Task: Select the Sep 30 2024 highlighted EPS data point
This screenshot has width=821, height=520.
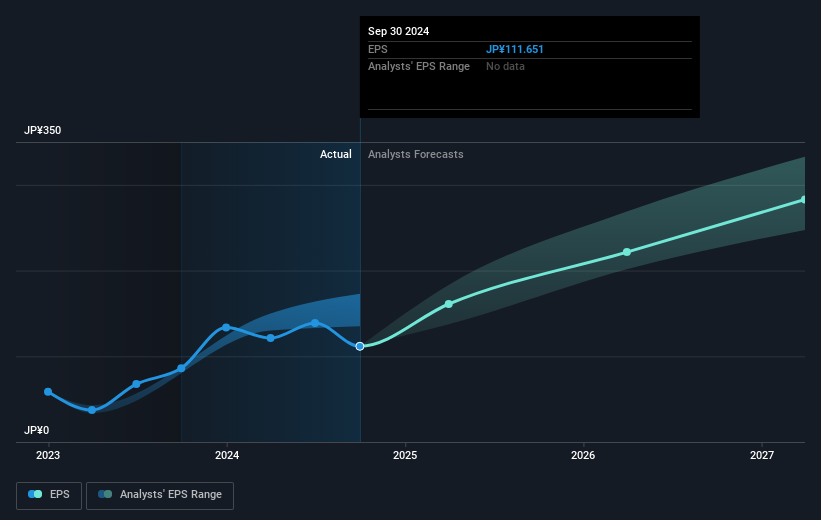Action: click(360, 346)
